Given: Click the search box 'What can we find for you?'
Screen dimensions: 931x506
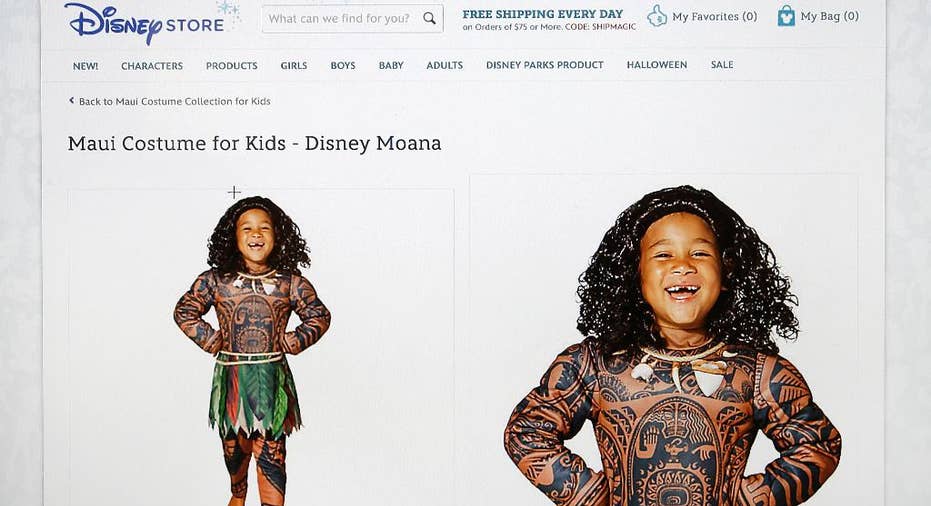Looking at the screenshot, I should 353,18.
